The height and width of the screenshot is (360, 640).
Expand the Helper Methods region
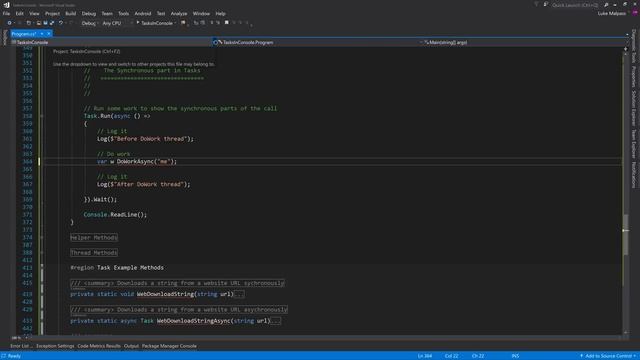point(42,238)
